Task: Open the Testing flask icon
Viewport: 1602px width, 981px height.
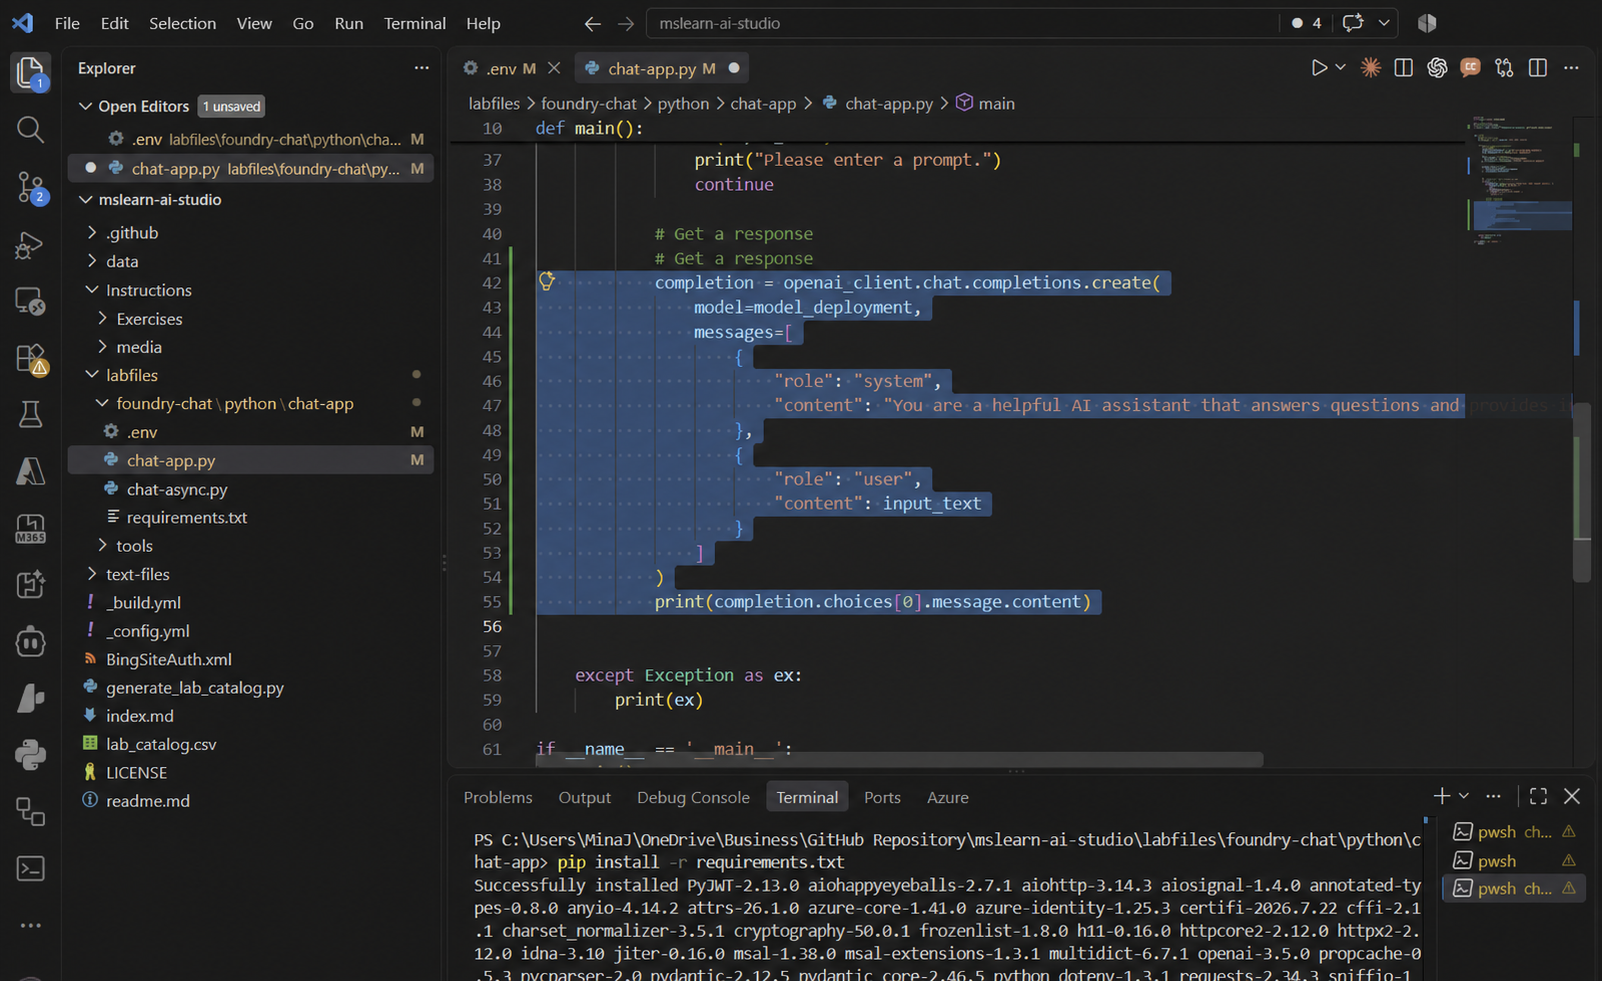Action: click(30, 414)
